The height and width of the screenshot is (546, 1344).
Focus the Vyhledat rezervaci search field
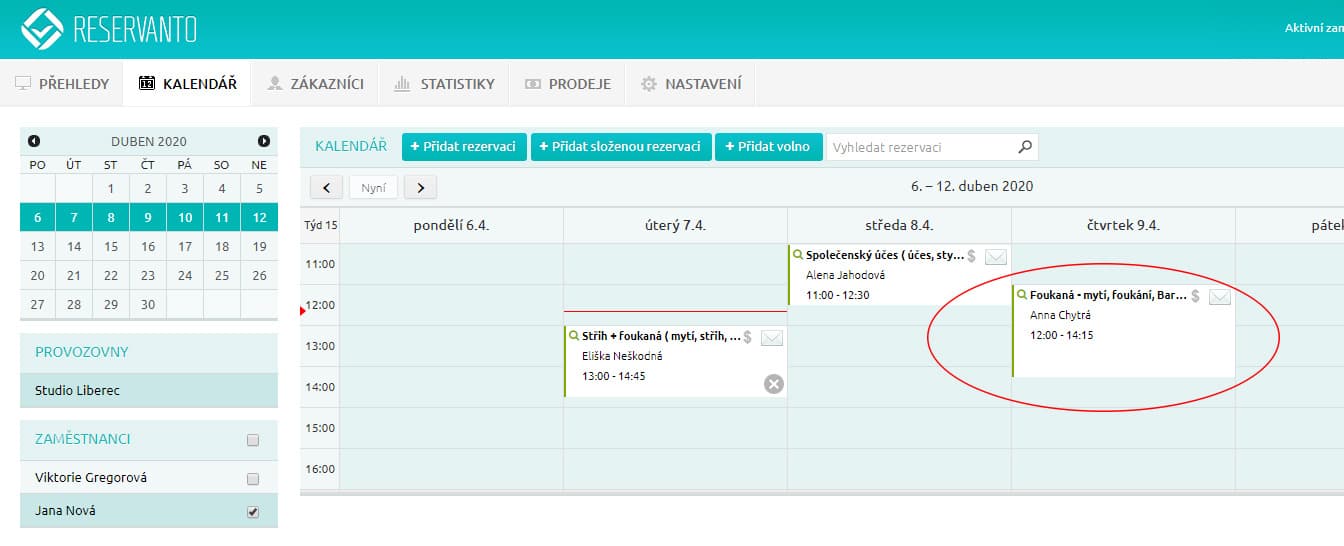click(x=920, y=147)
